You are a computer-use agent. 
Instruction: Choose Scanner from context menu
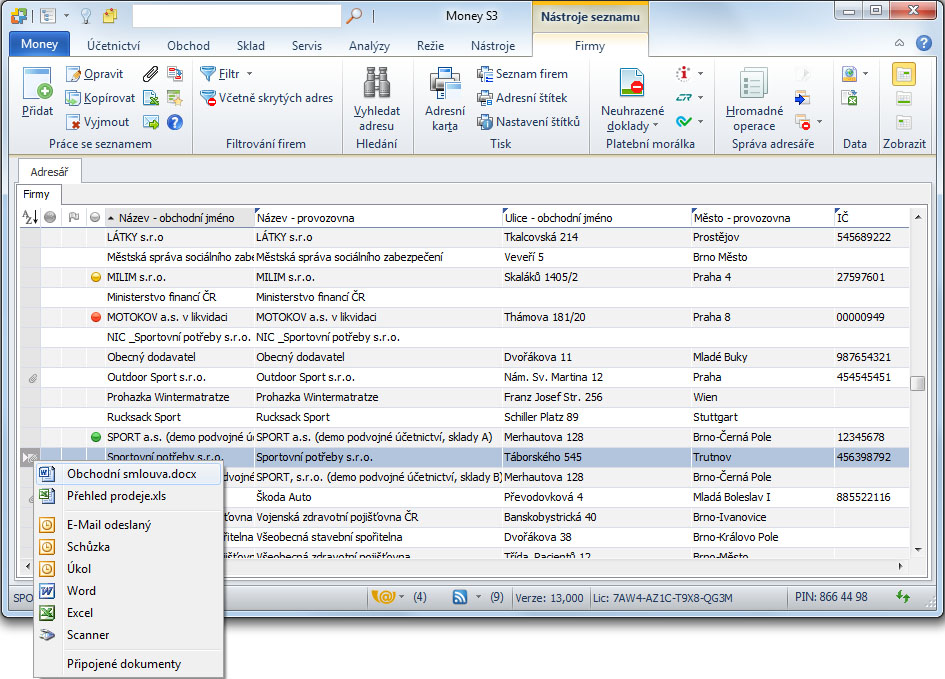click(x=128, y=634)
